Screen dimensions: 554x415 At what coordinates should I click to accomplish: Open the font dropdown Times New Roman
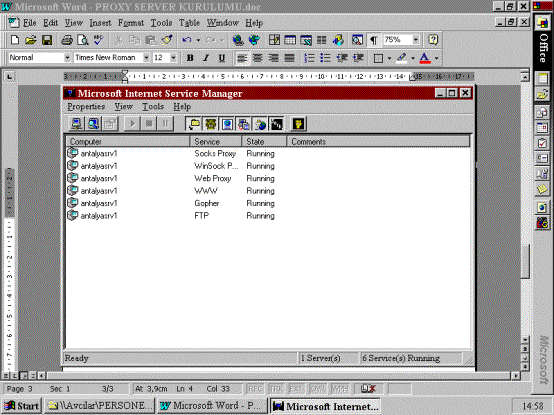[146, 58]
